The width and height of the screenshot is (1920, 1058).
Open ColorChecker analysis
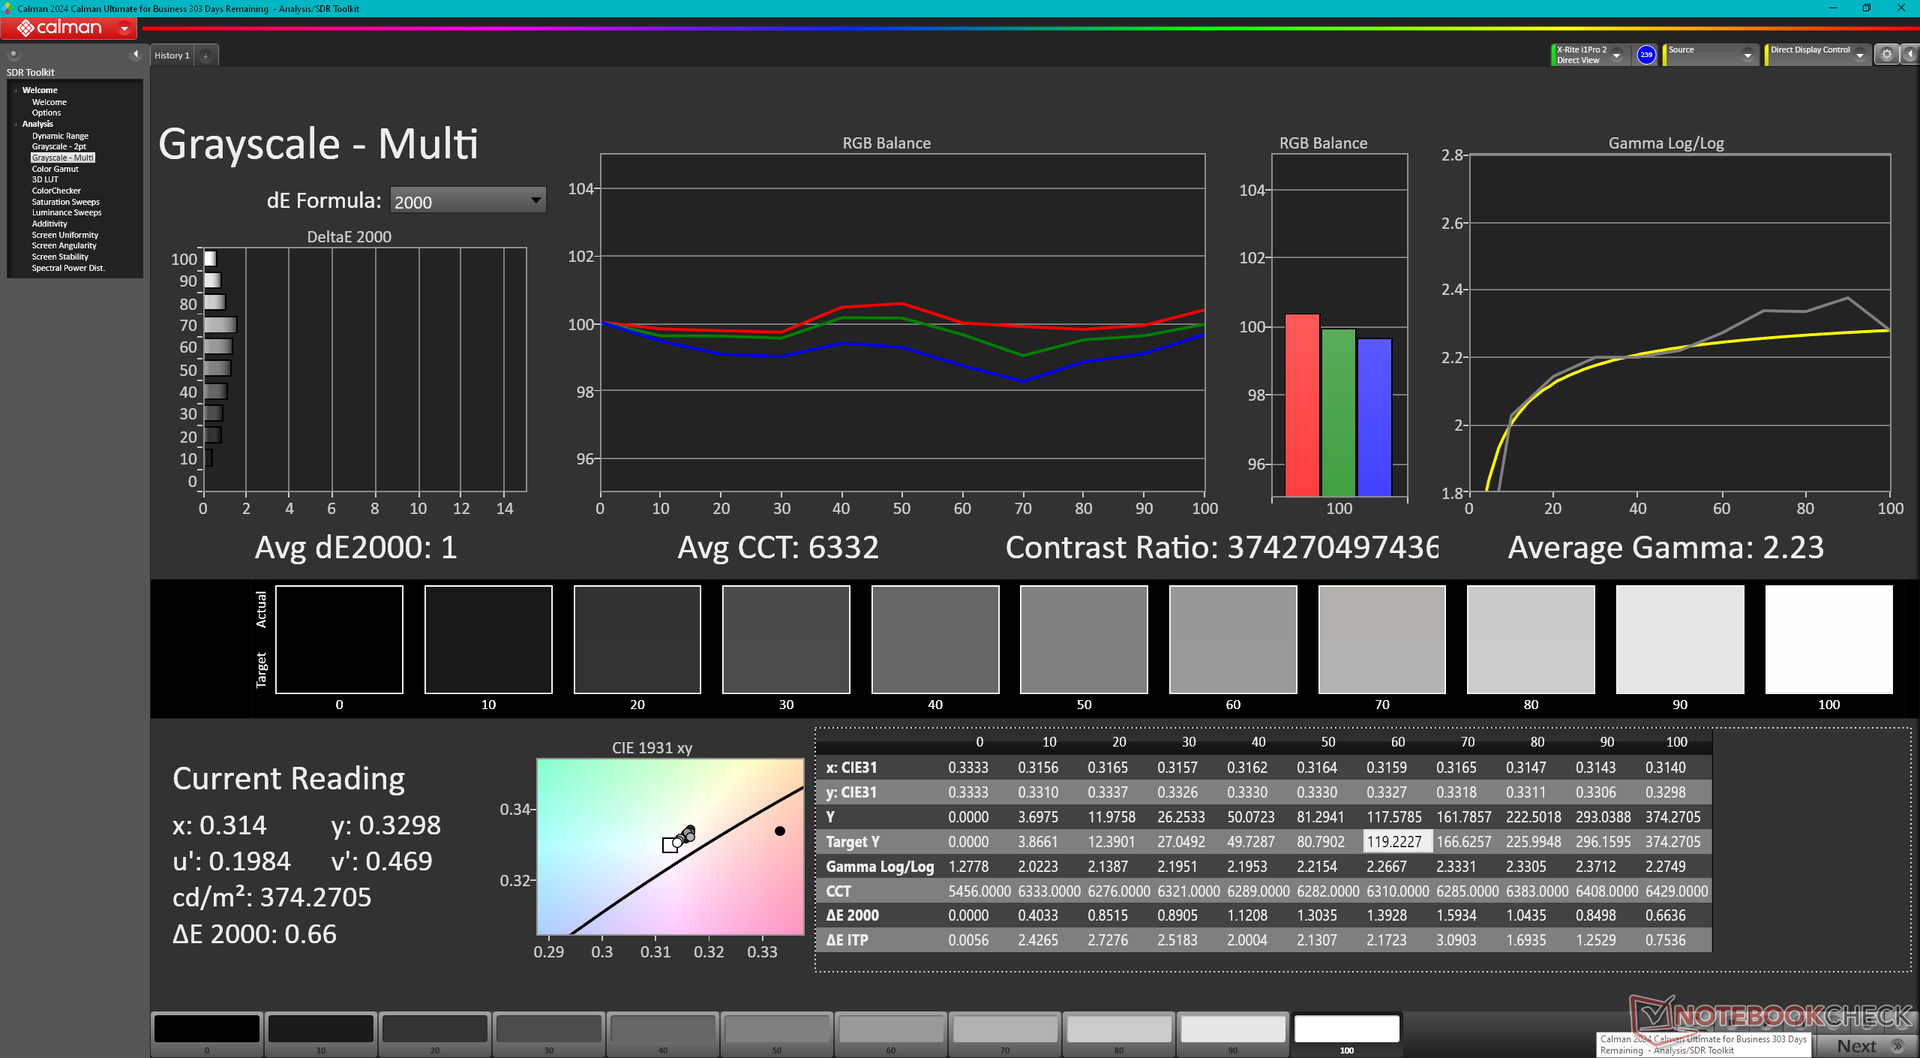point(56,191)
